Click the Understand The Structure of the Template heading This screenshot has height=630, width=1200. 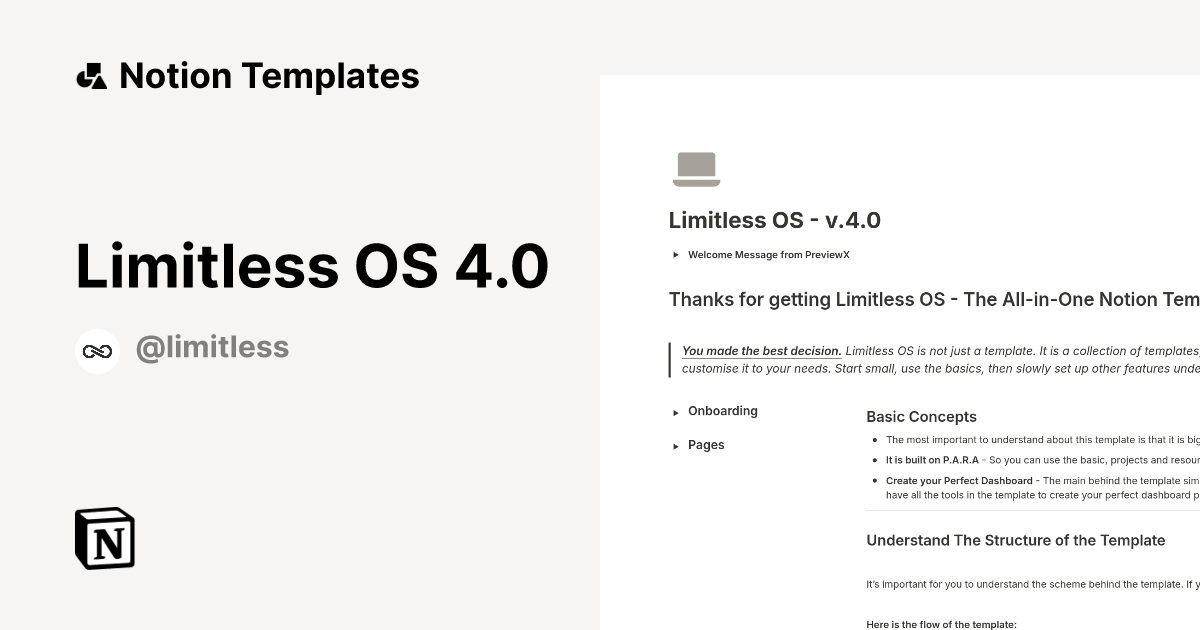1016,540
